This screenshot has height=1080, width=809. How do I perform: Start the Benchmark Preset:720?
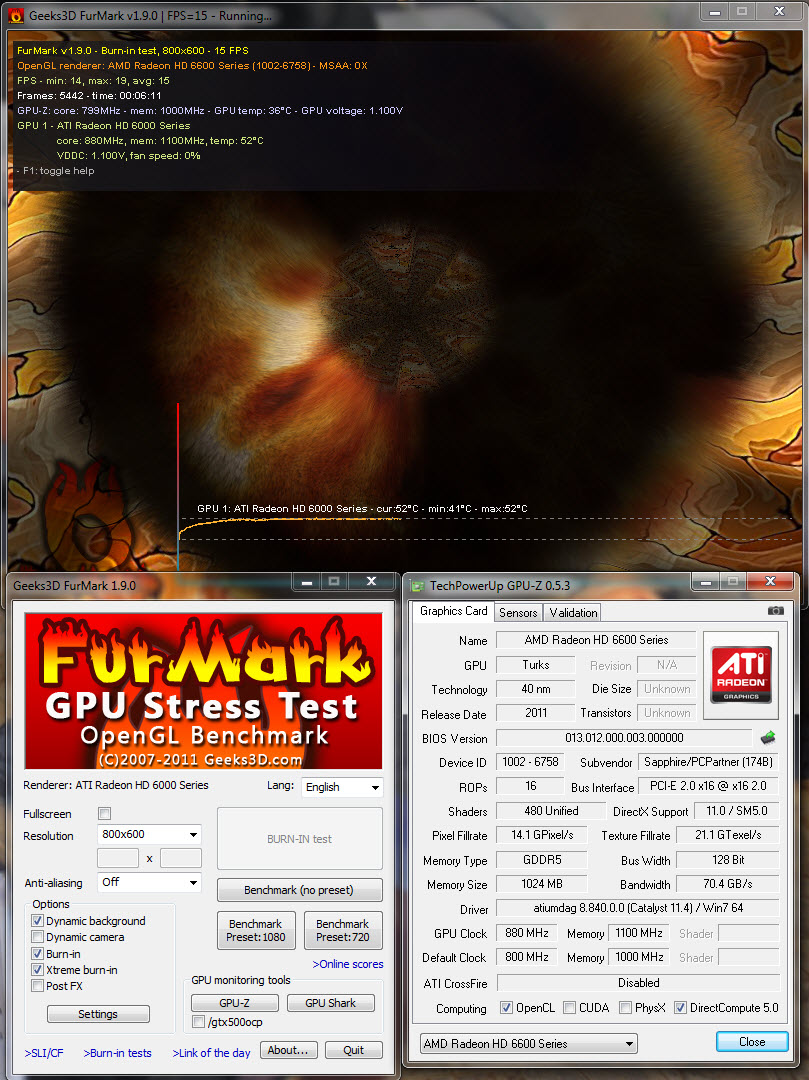(x=343, y=931)
